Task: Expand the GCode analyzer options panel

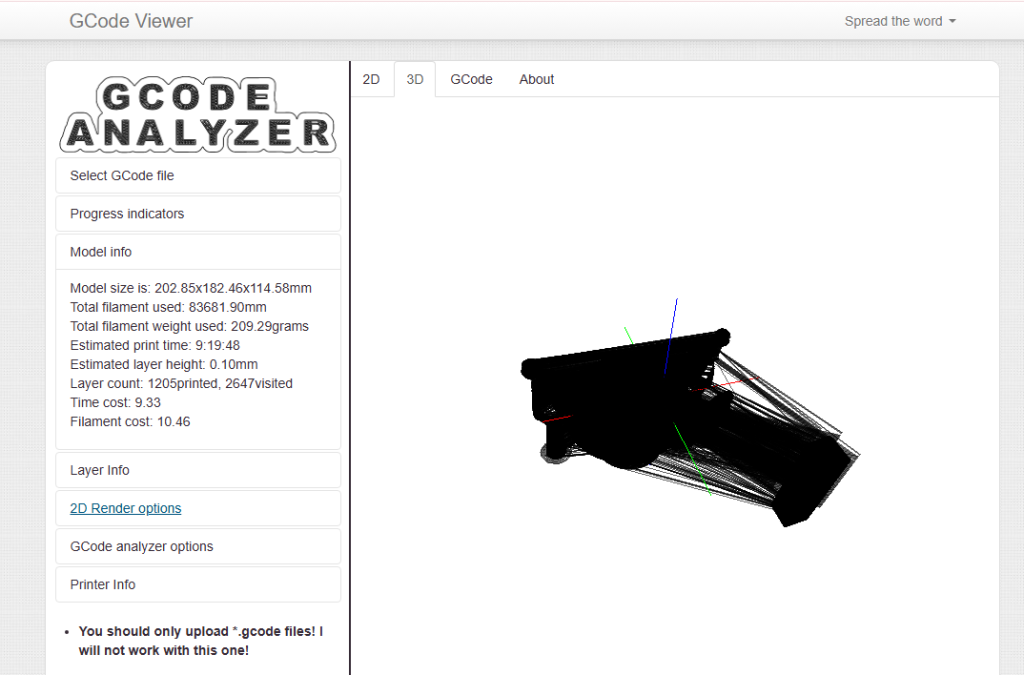Action: tap(197, 546)
